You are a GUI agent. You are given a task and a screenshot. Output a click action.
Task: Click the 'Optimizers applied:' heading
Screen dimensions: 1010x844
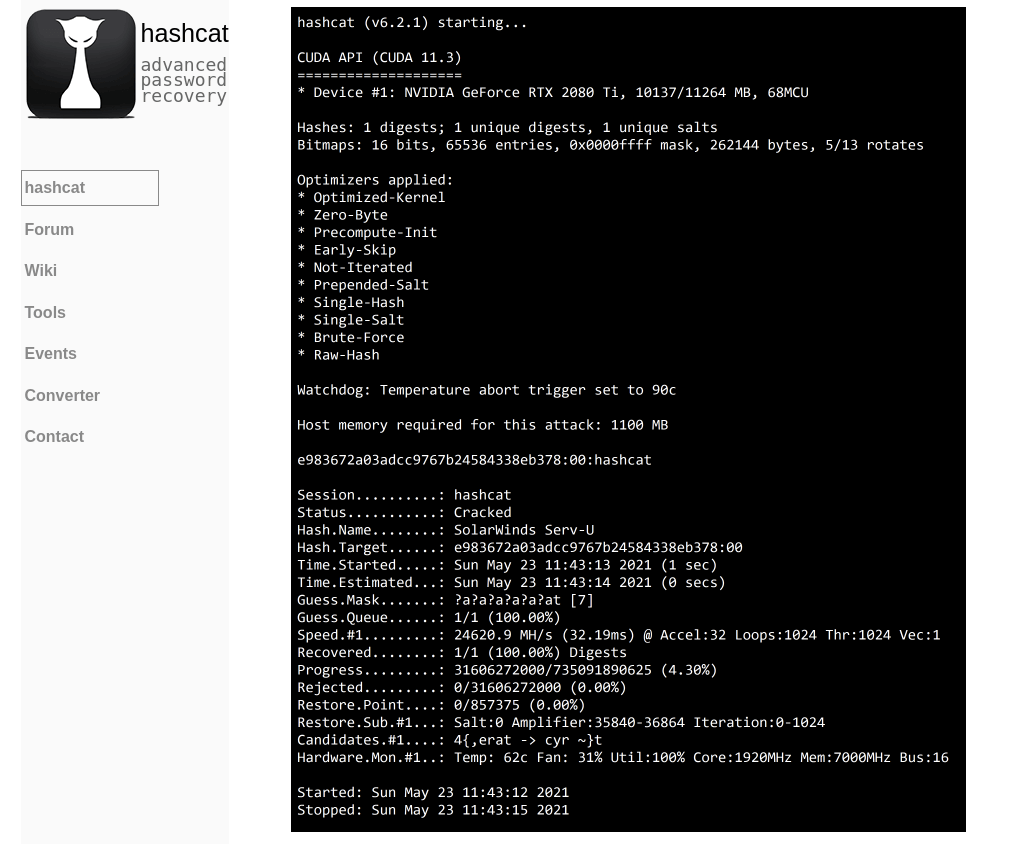[375, 180]
